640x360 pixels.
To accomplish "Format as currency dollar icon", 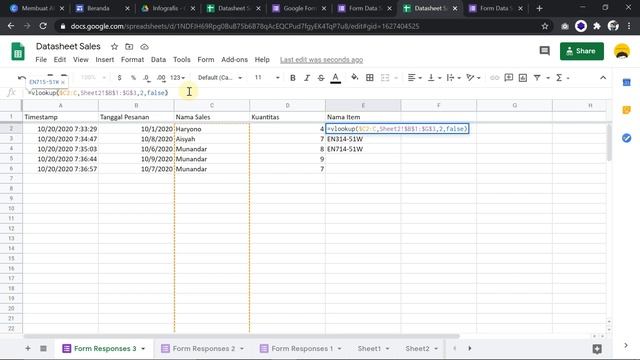I will pos(119,78).
